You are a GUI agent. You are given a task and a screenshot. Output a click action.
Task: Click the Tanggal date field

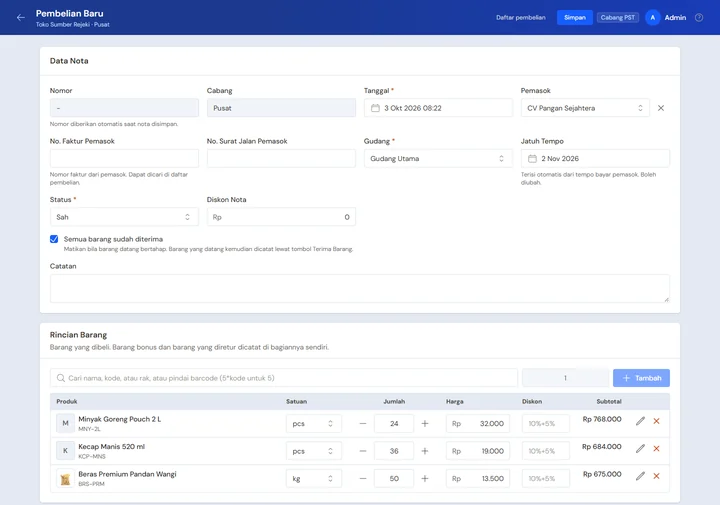[438, 108]
